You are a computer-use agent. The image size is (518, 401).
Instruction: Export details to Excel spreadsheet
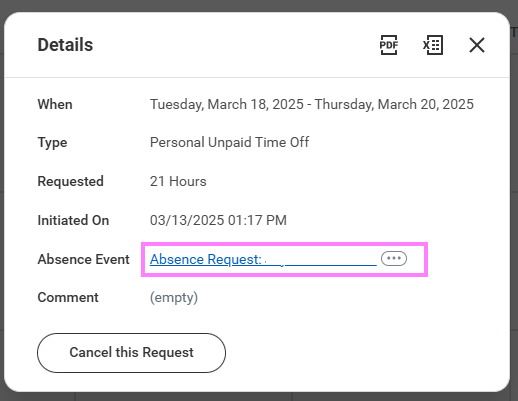433,45
